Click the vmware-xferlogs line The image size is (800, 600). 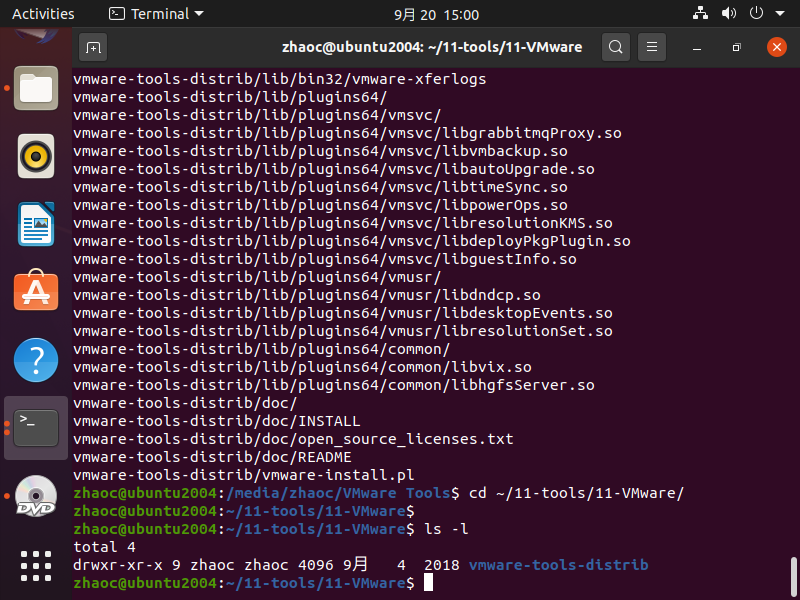[x=280, y=79]
